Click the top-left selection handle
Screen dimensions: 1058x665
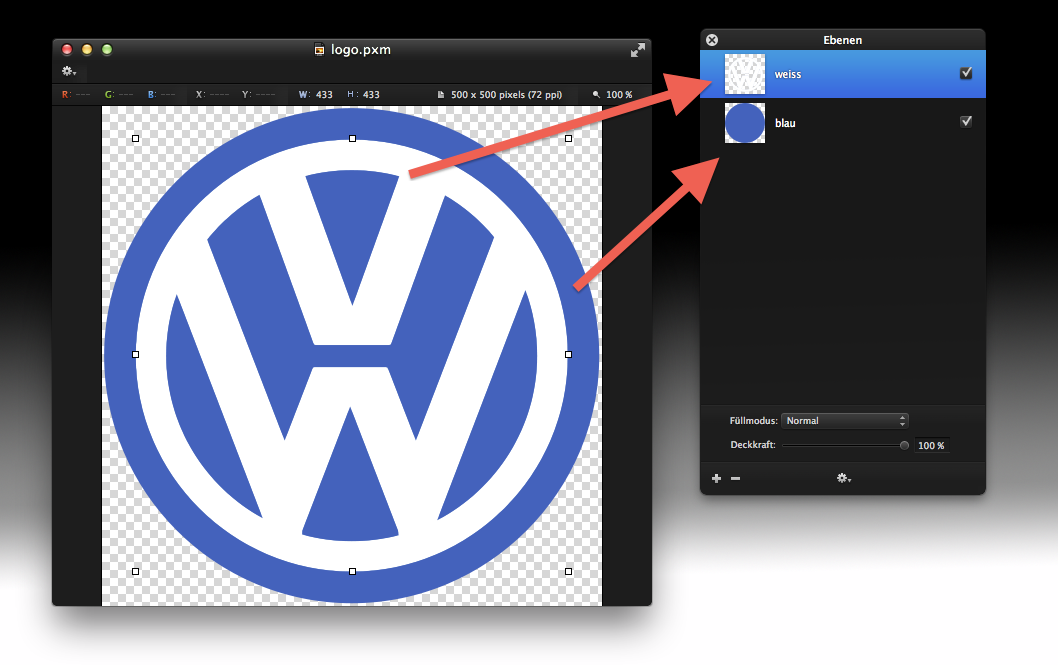point(136,138)
